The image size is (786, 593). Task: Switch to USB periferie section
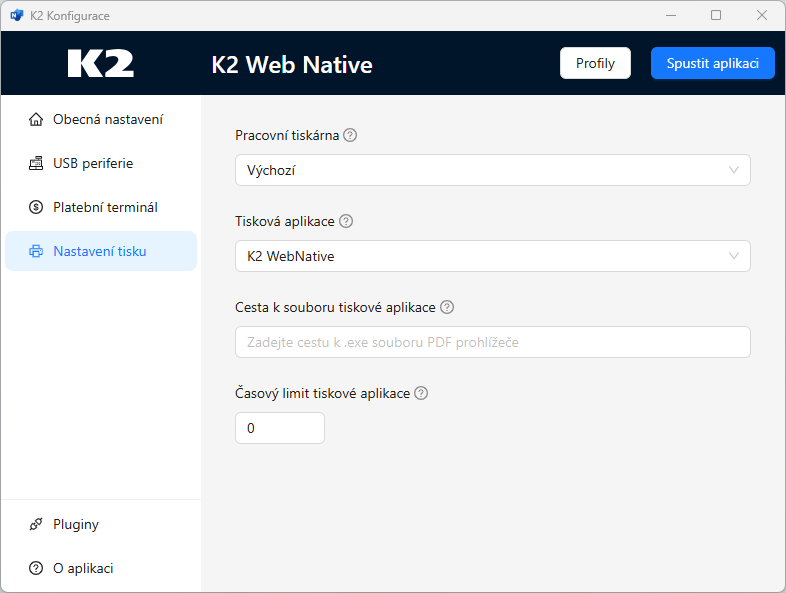click(x=101, y=163)
